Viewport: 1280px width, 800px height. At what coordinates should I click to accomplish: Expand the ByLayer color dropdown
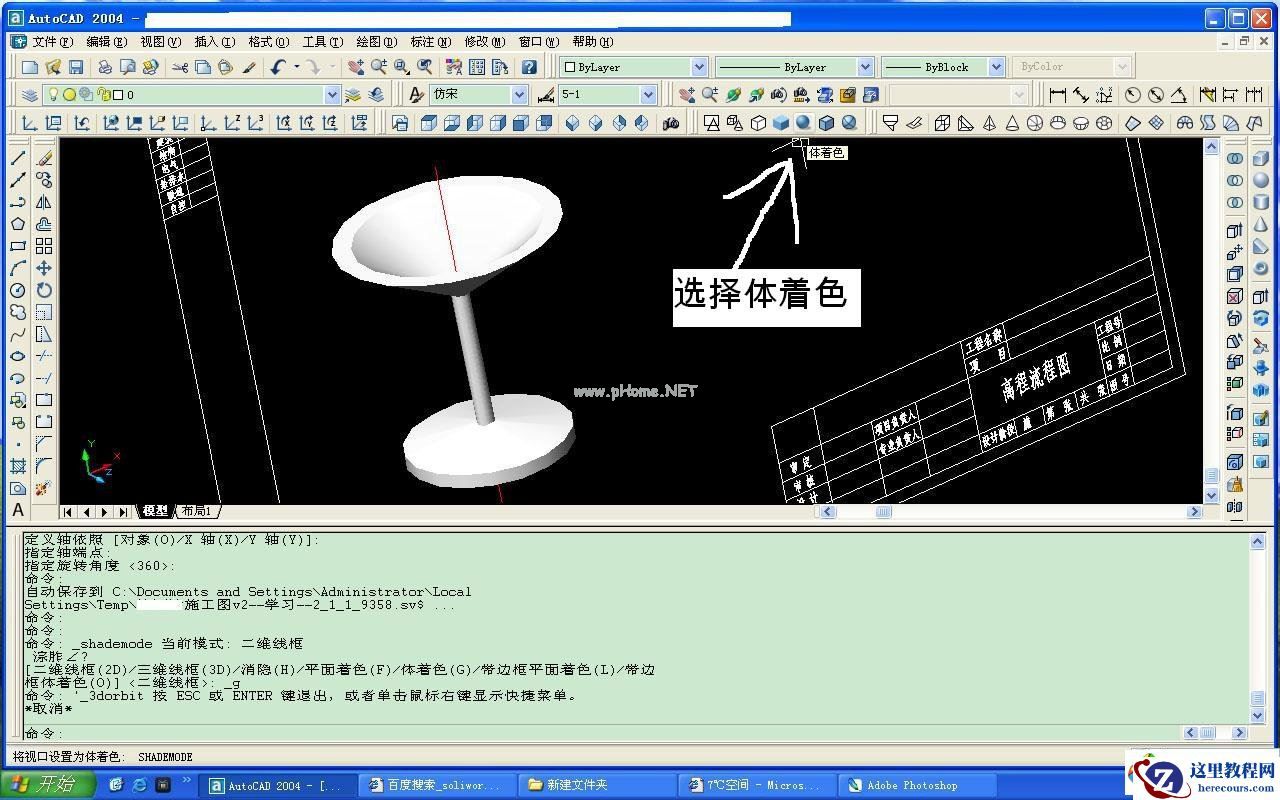pyautogui.click(x=699, y=67)
